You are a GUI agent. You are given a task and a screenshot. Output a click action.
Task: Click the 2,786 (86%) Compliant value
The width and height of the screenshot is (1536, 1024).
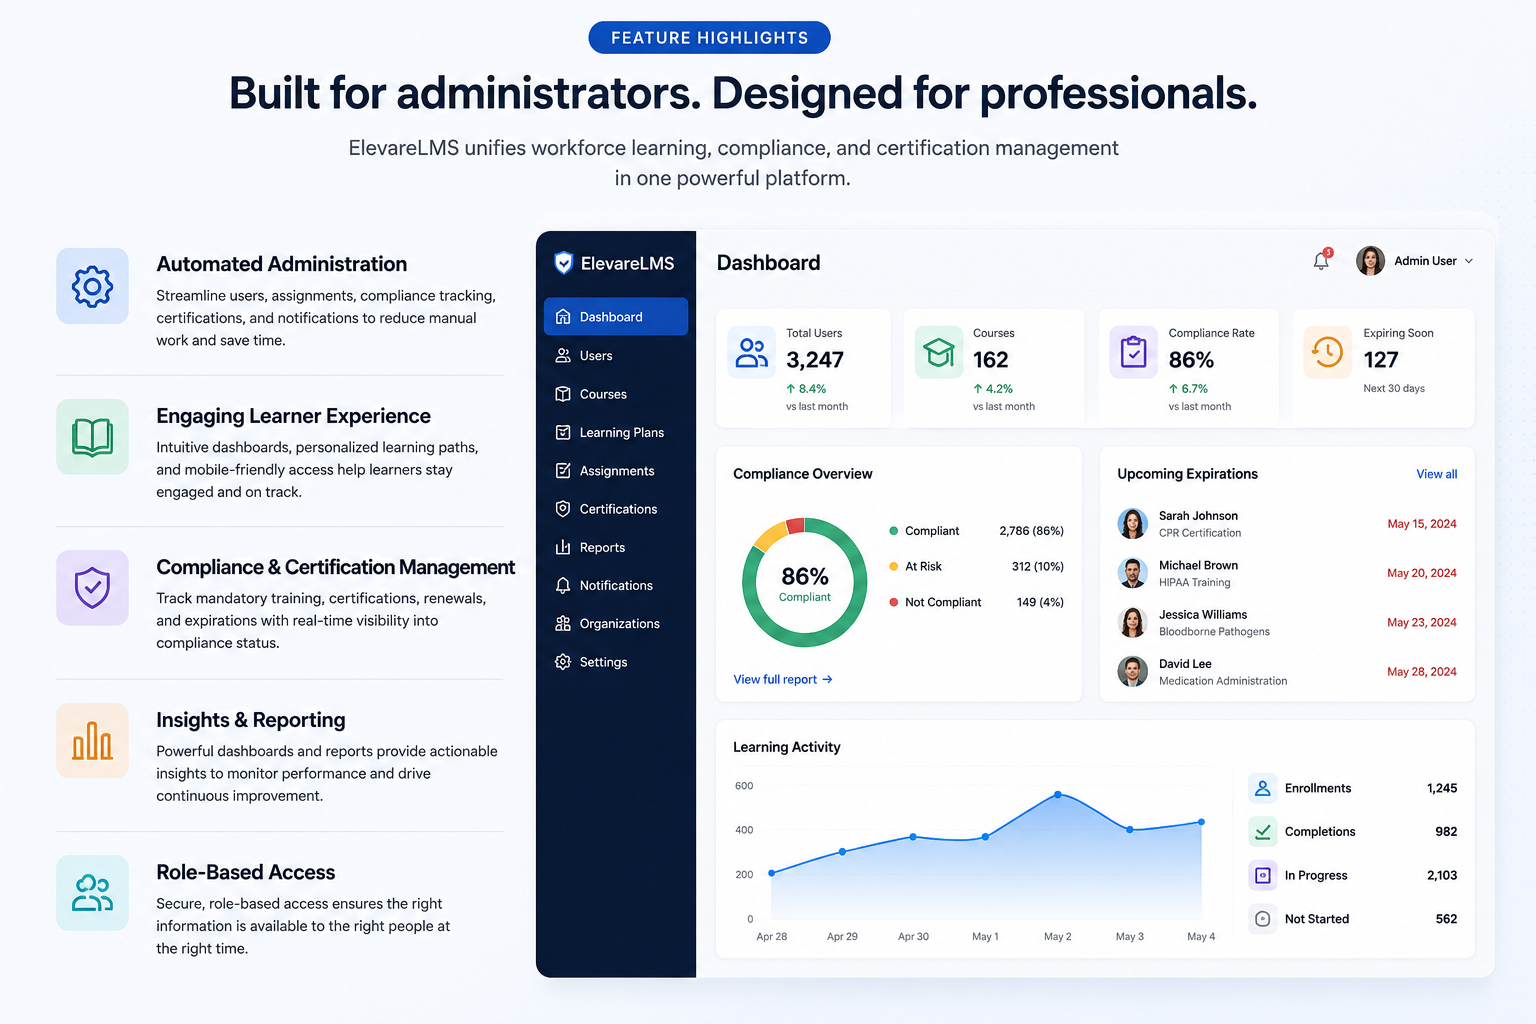tap(1031, 531)
